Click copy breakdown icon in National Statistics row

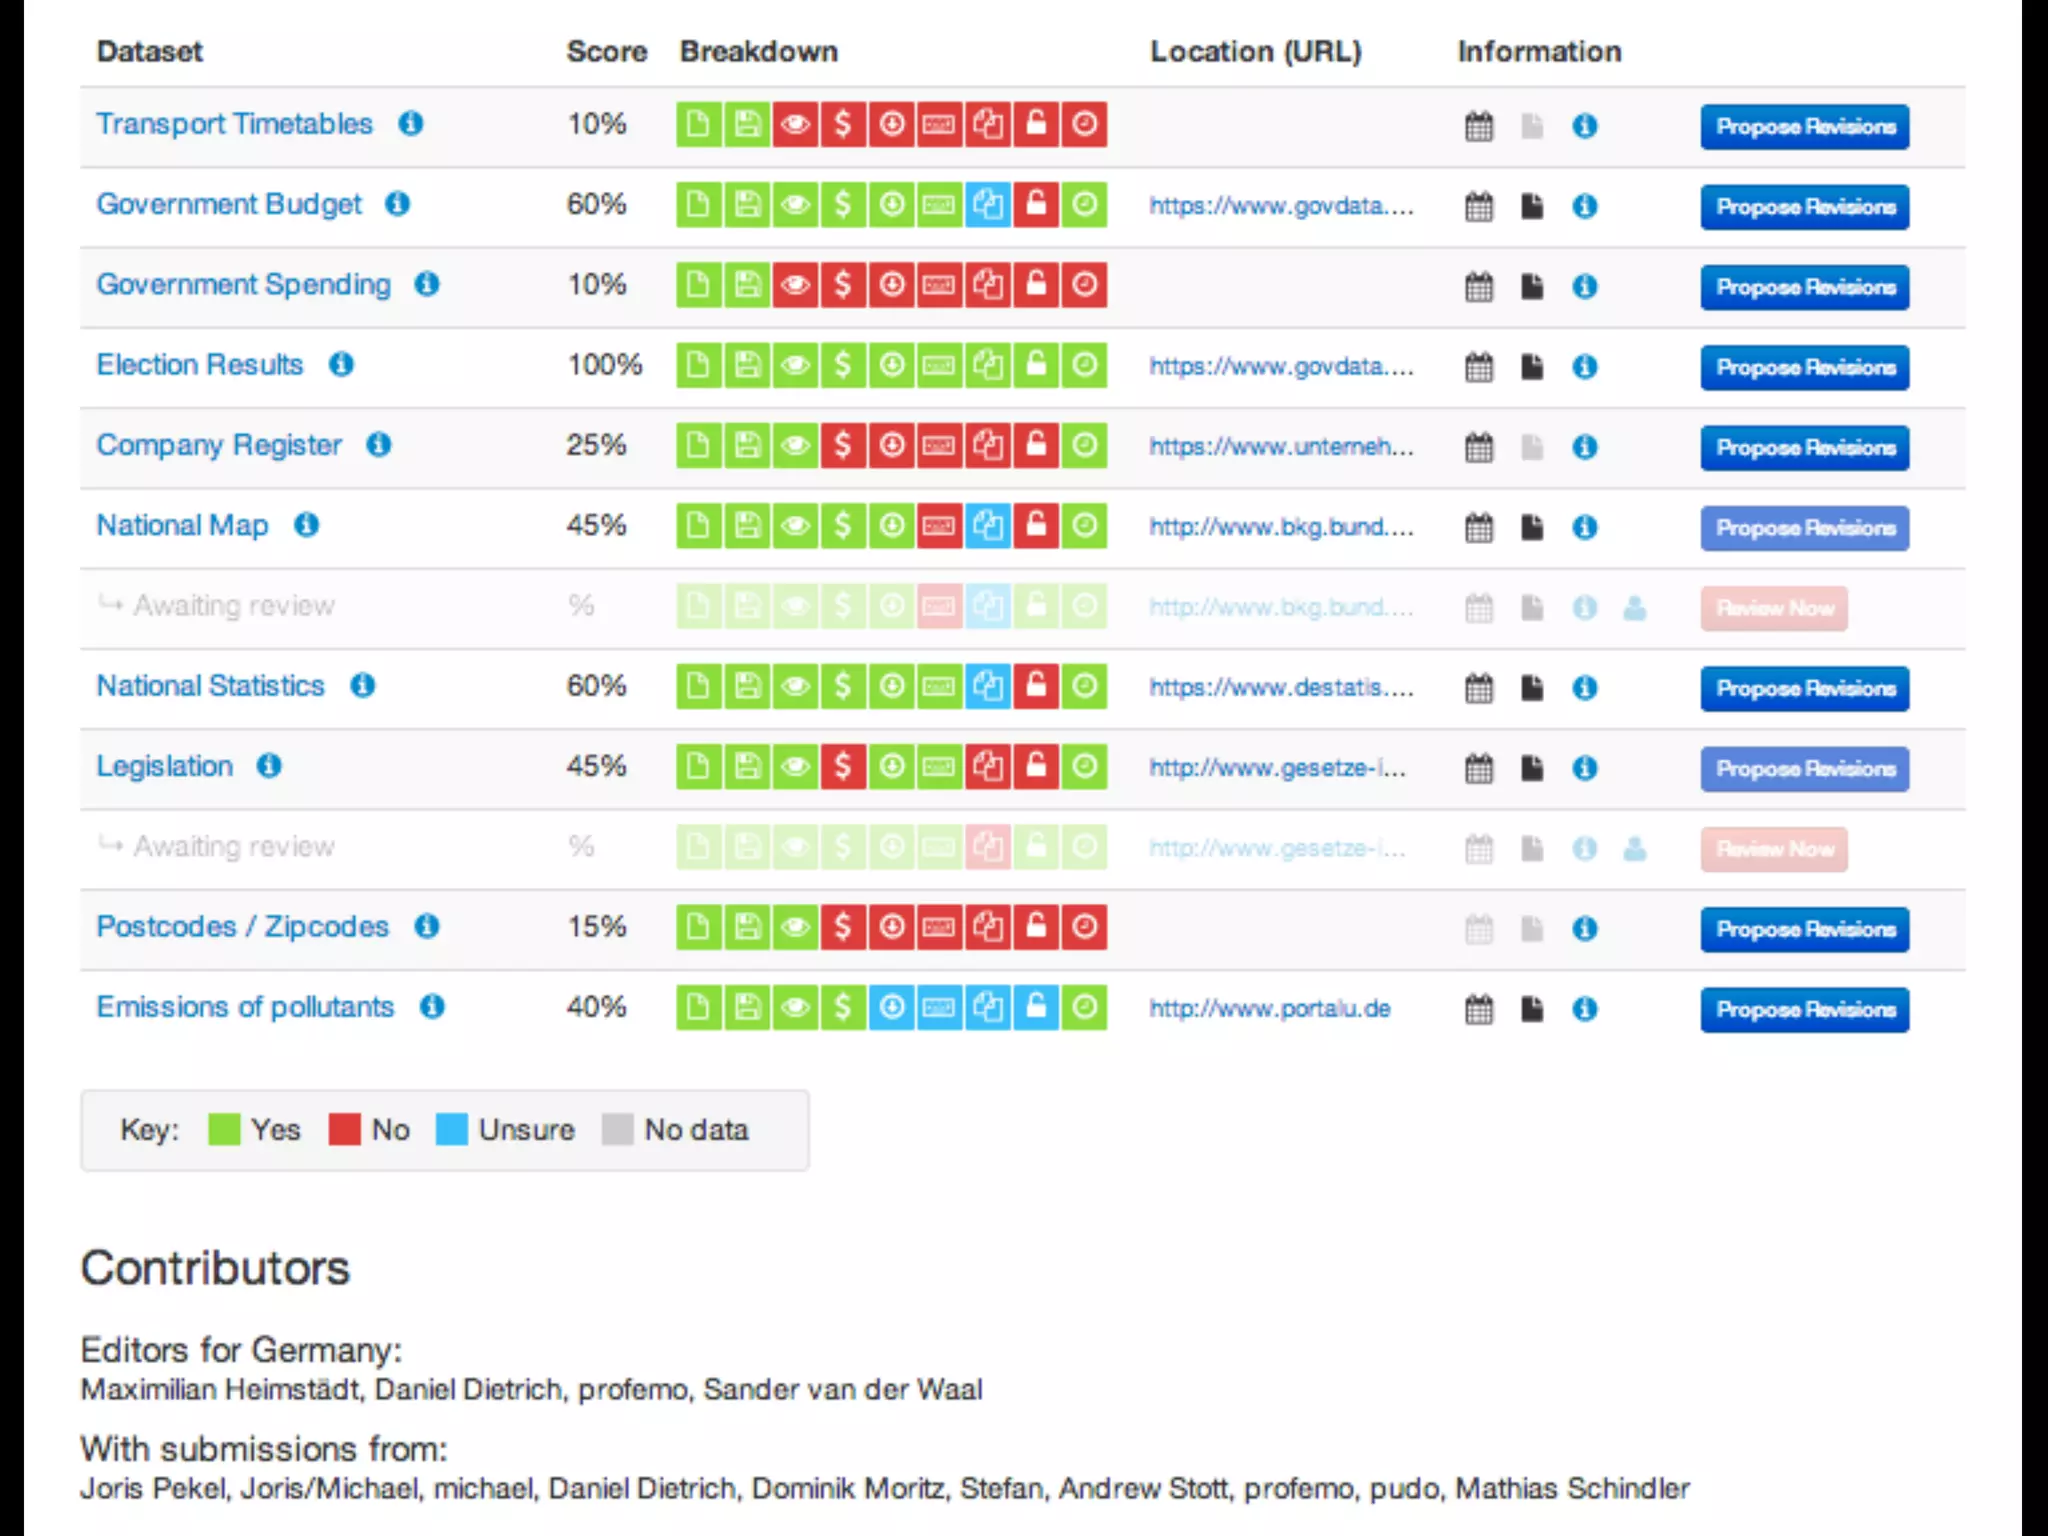[988, 687]
